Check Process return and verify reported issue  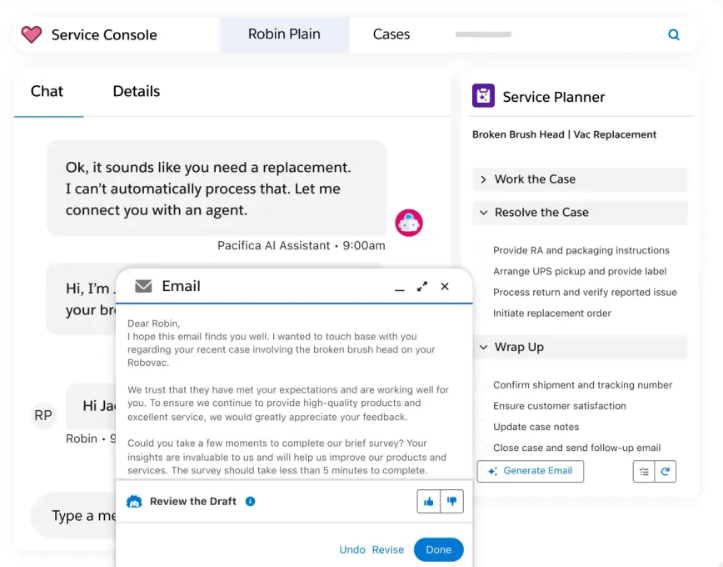[x=481, y=292]
